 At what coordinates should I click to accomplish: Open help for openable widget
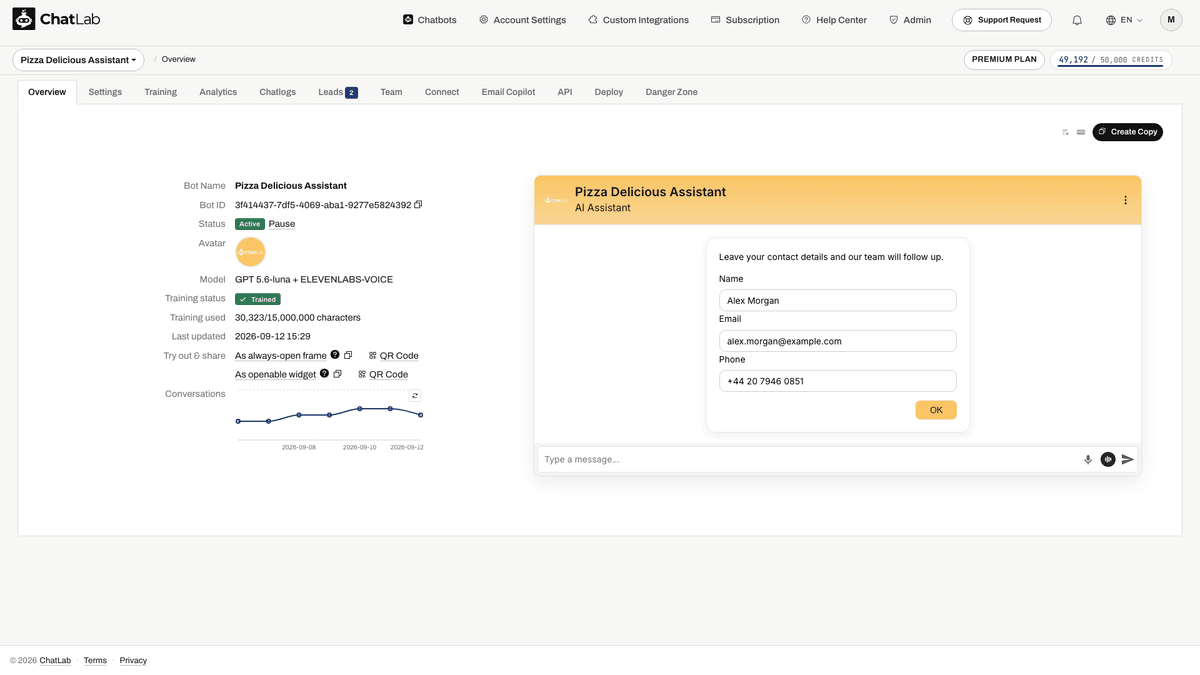pyautogui.click(x=324, y=374)
